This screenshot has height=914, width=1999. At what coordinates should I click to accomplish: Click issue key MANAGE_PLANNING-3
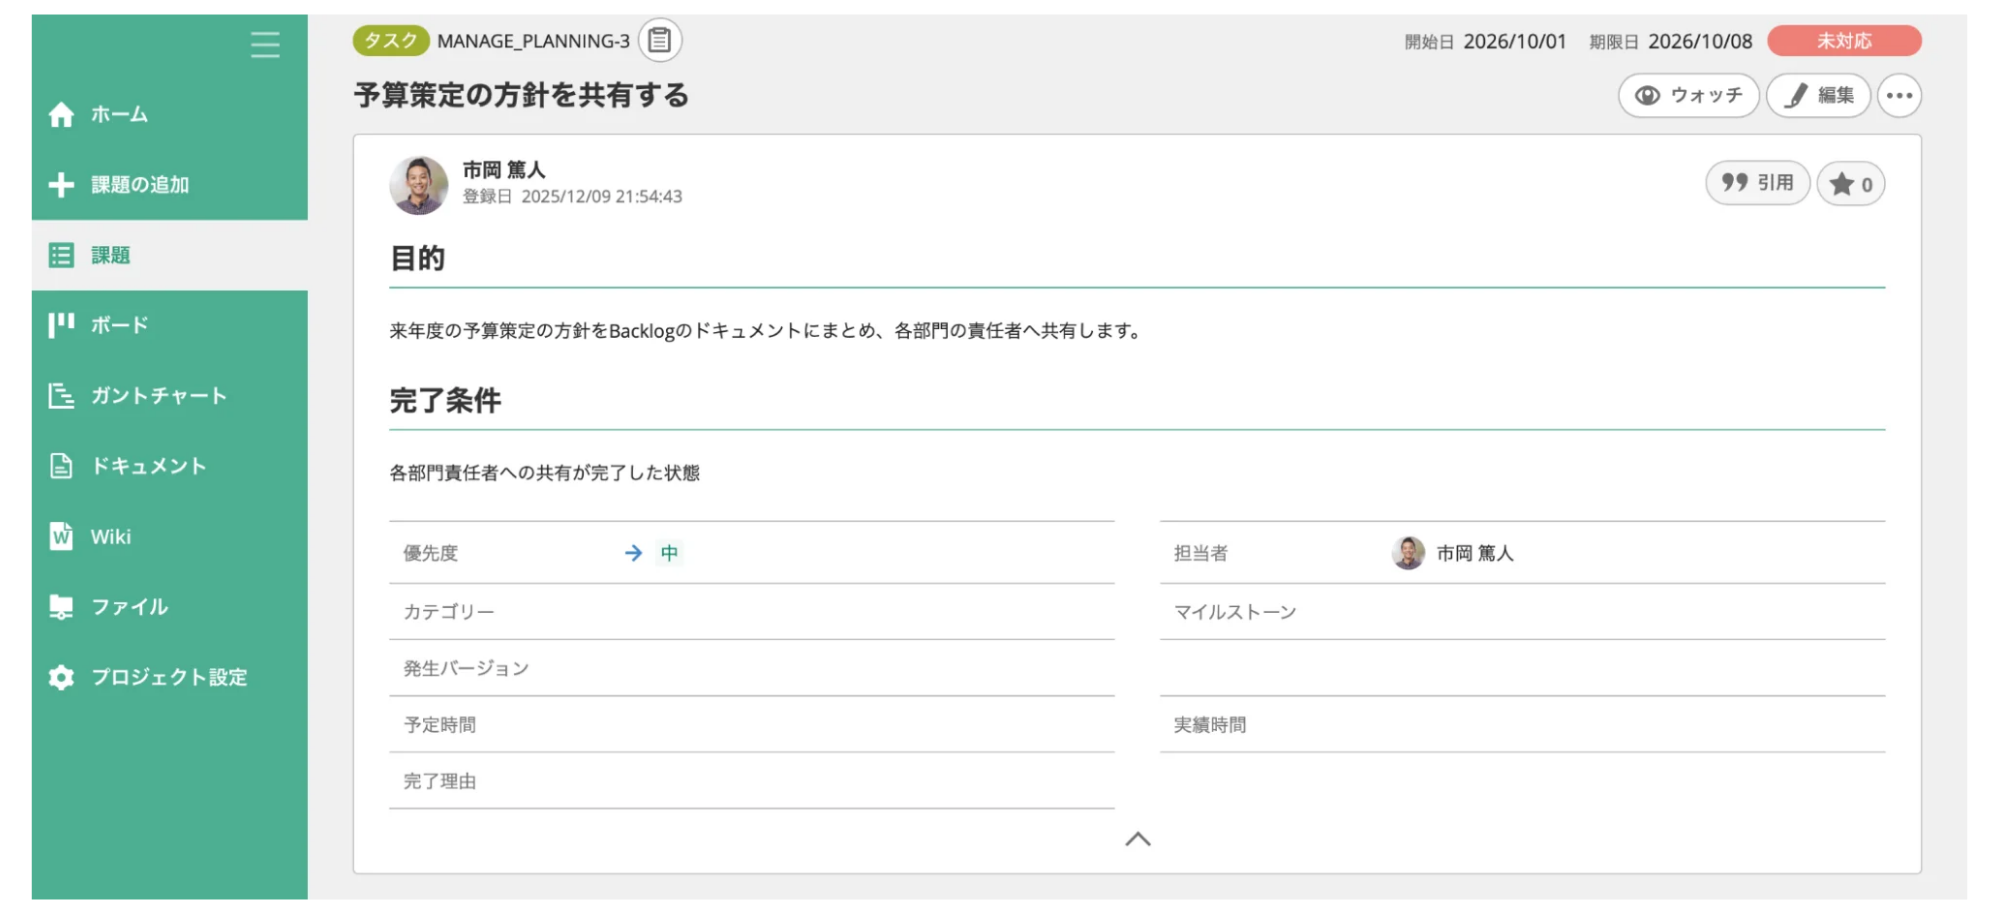(x=533, y=41)
